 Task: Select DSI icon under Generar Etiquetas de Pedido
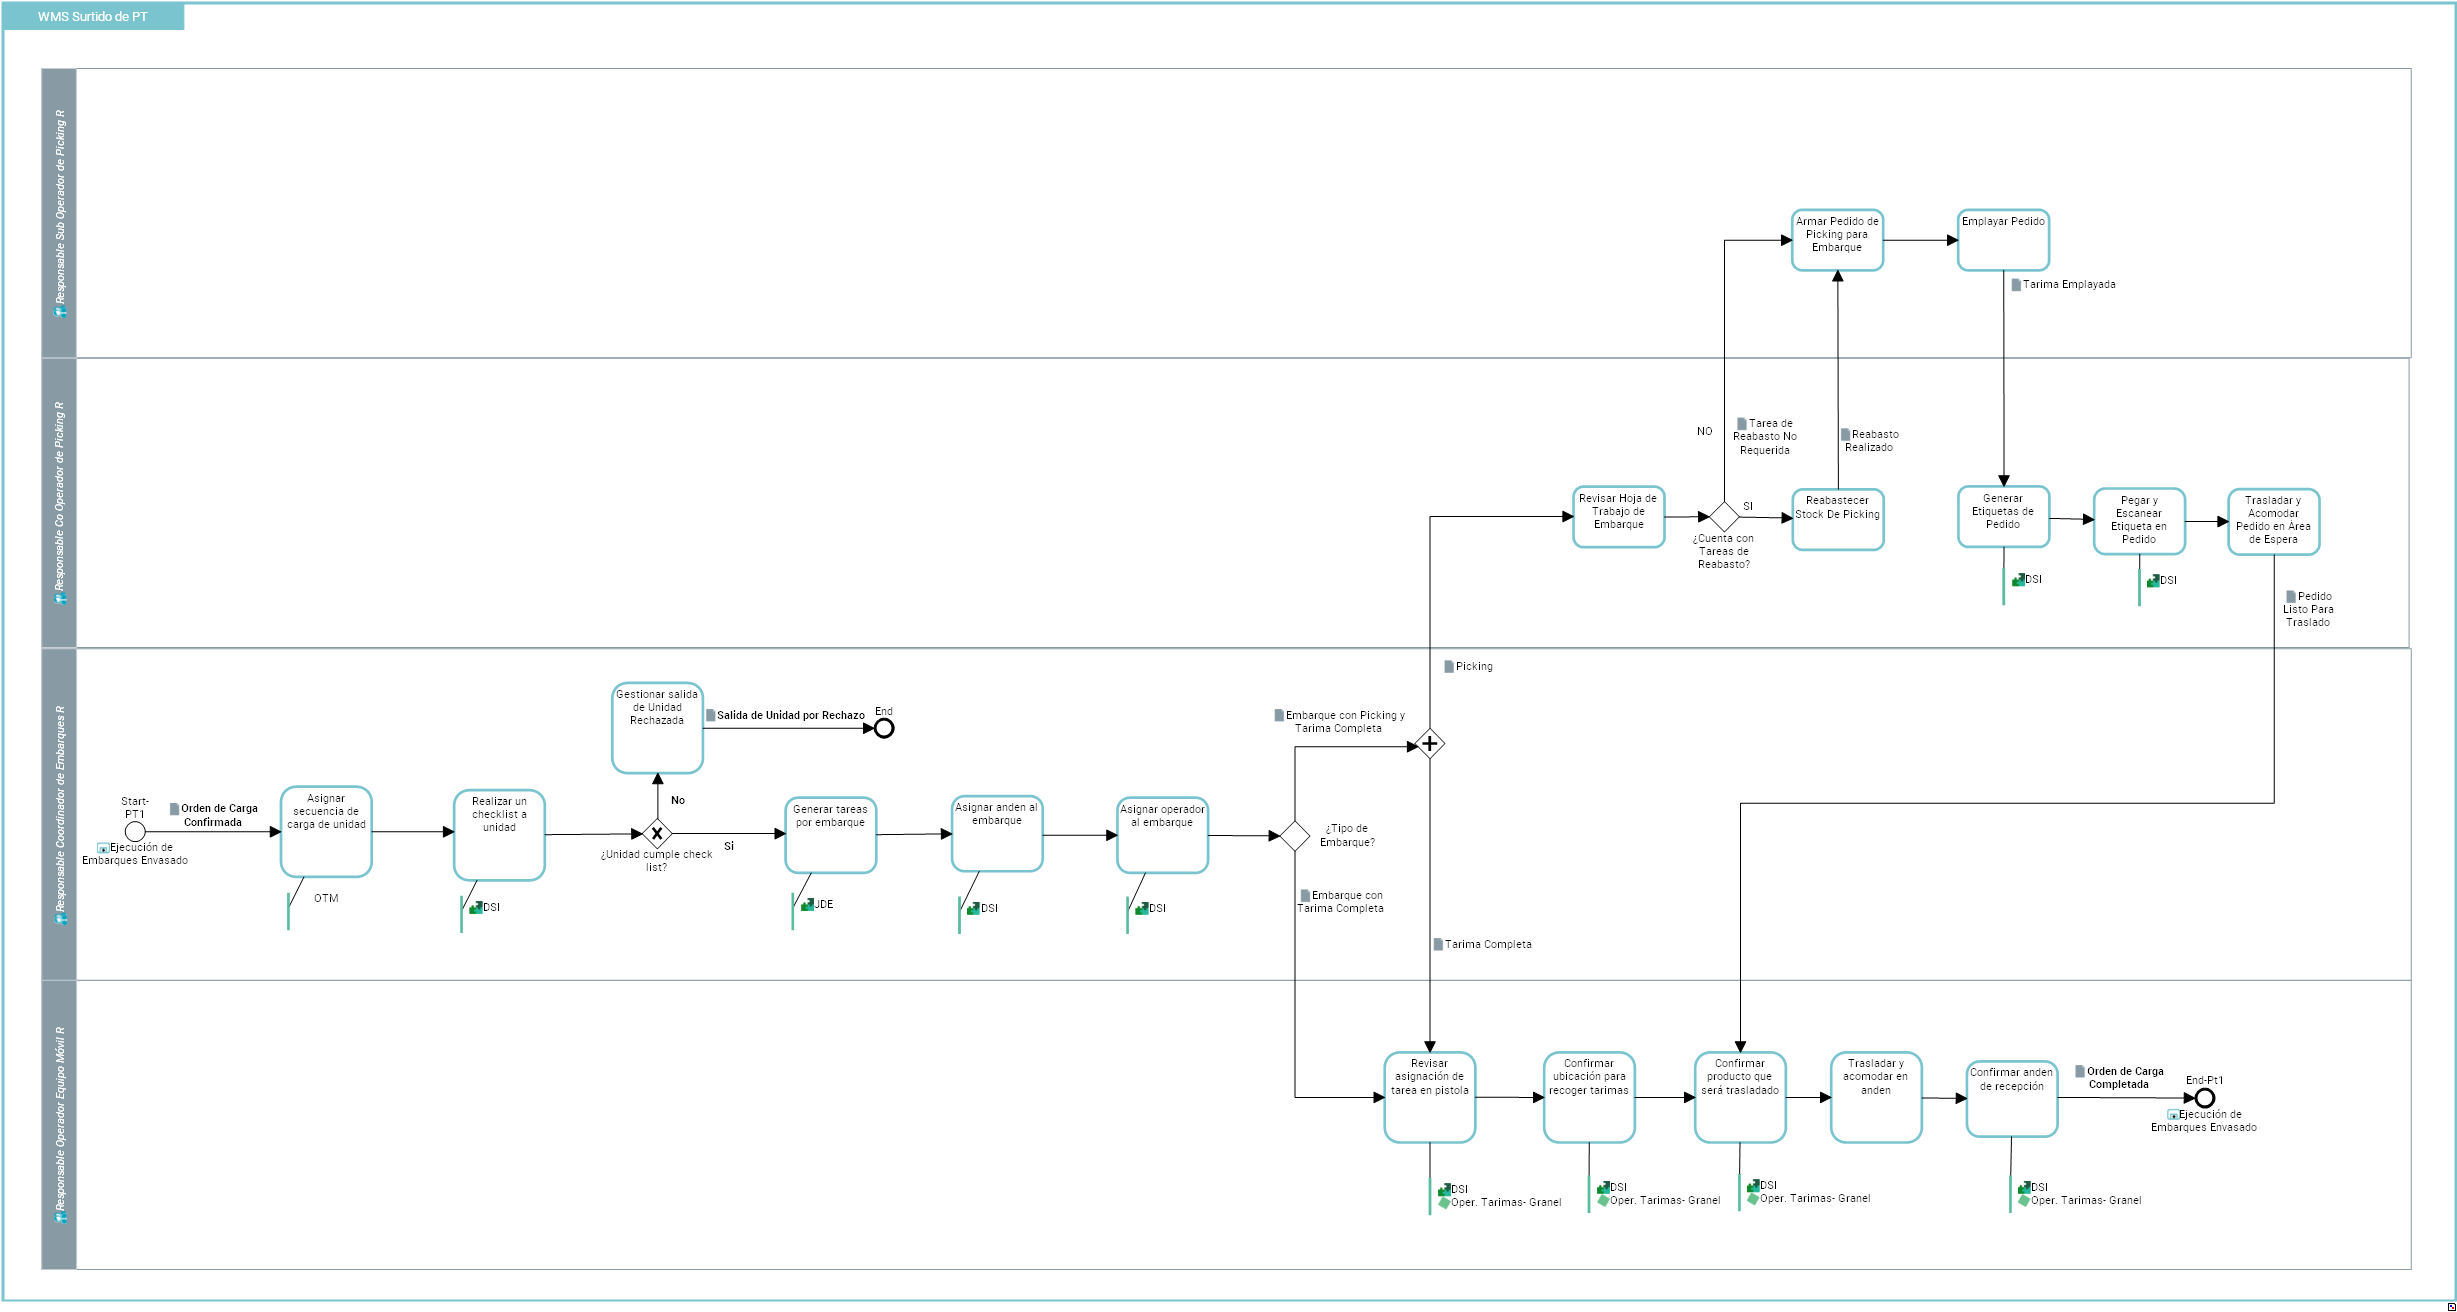point(2018,579)
